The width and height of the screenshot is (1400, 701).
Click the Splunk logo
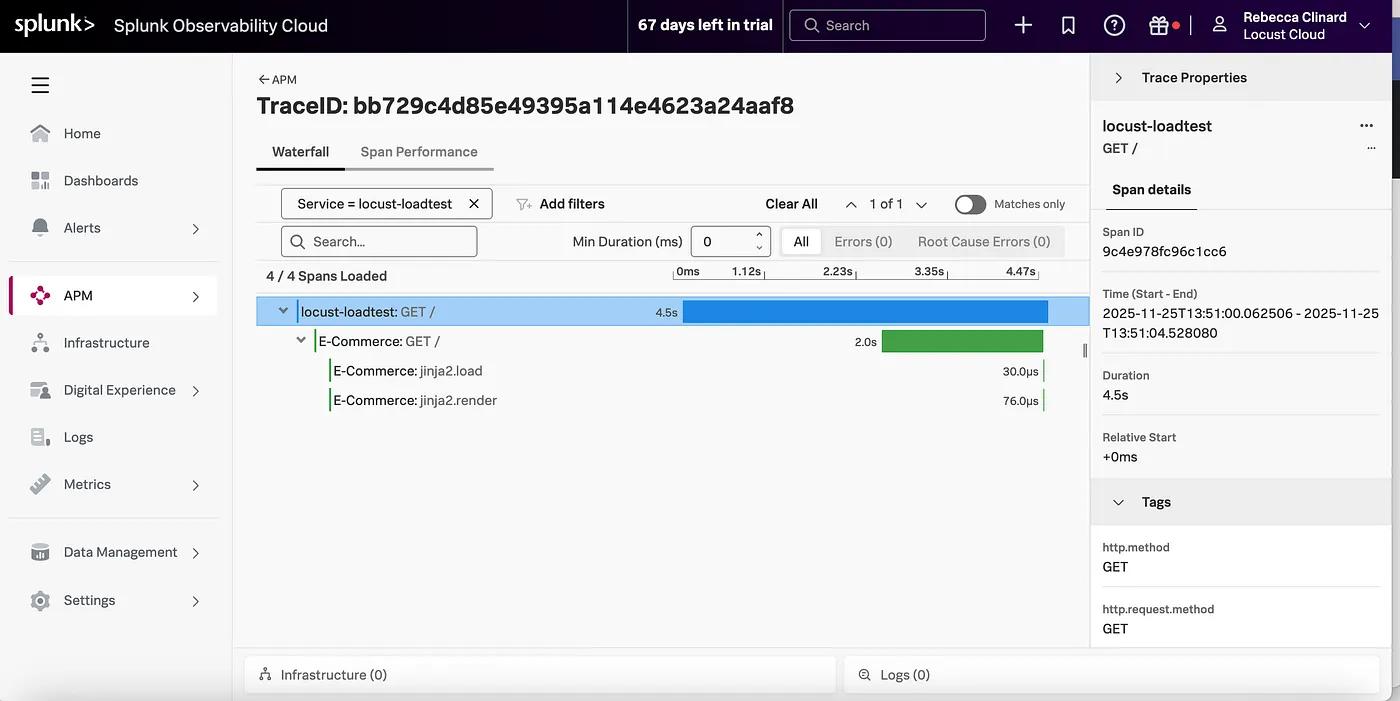(55, 25)
